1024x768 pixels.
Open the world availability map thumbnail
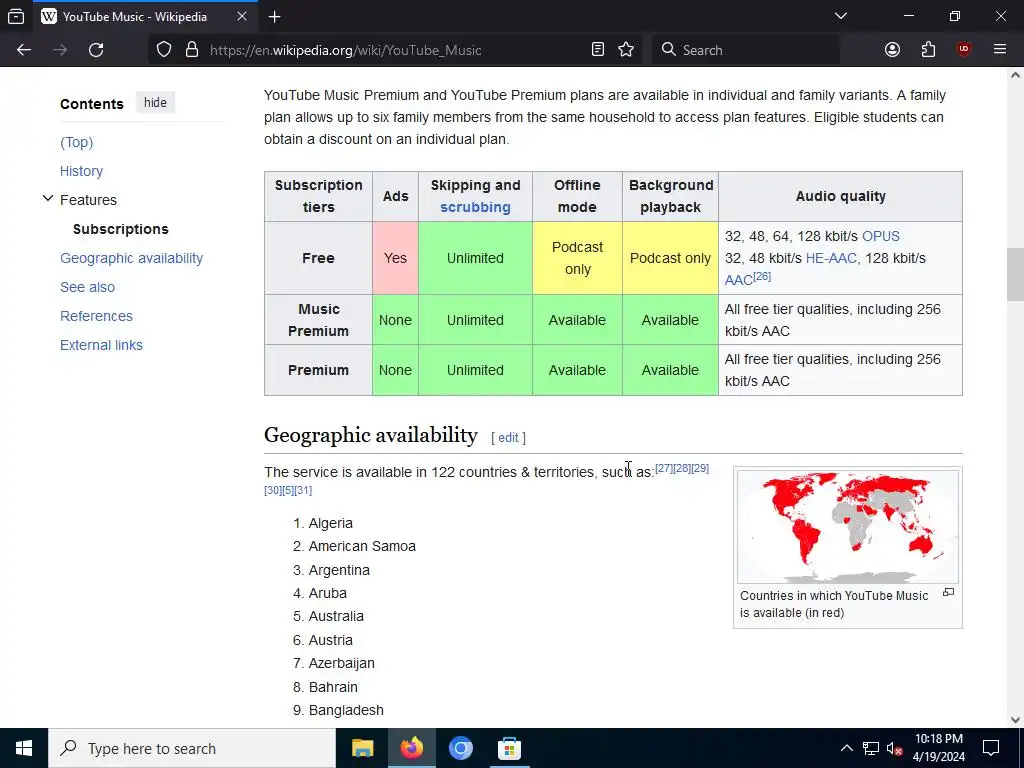point(848,526)
